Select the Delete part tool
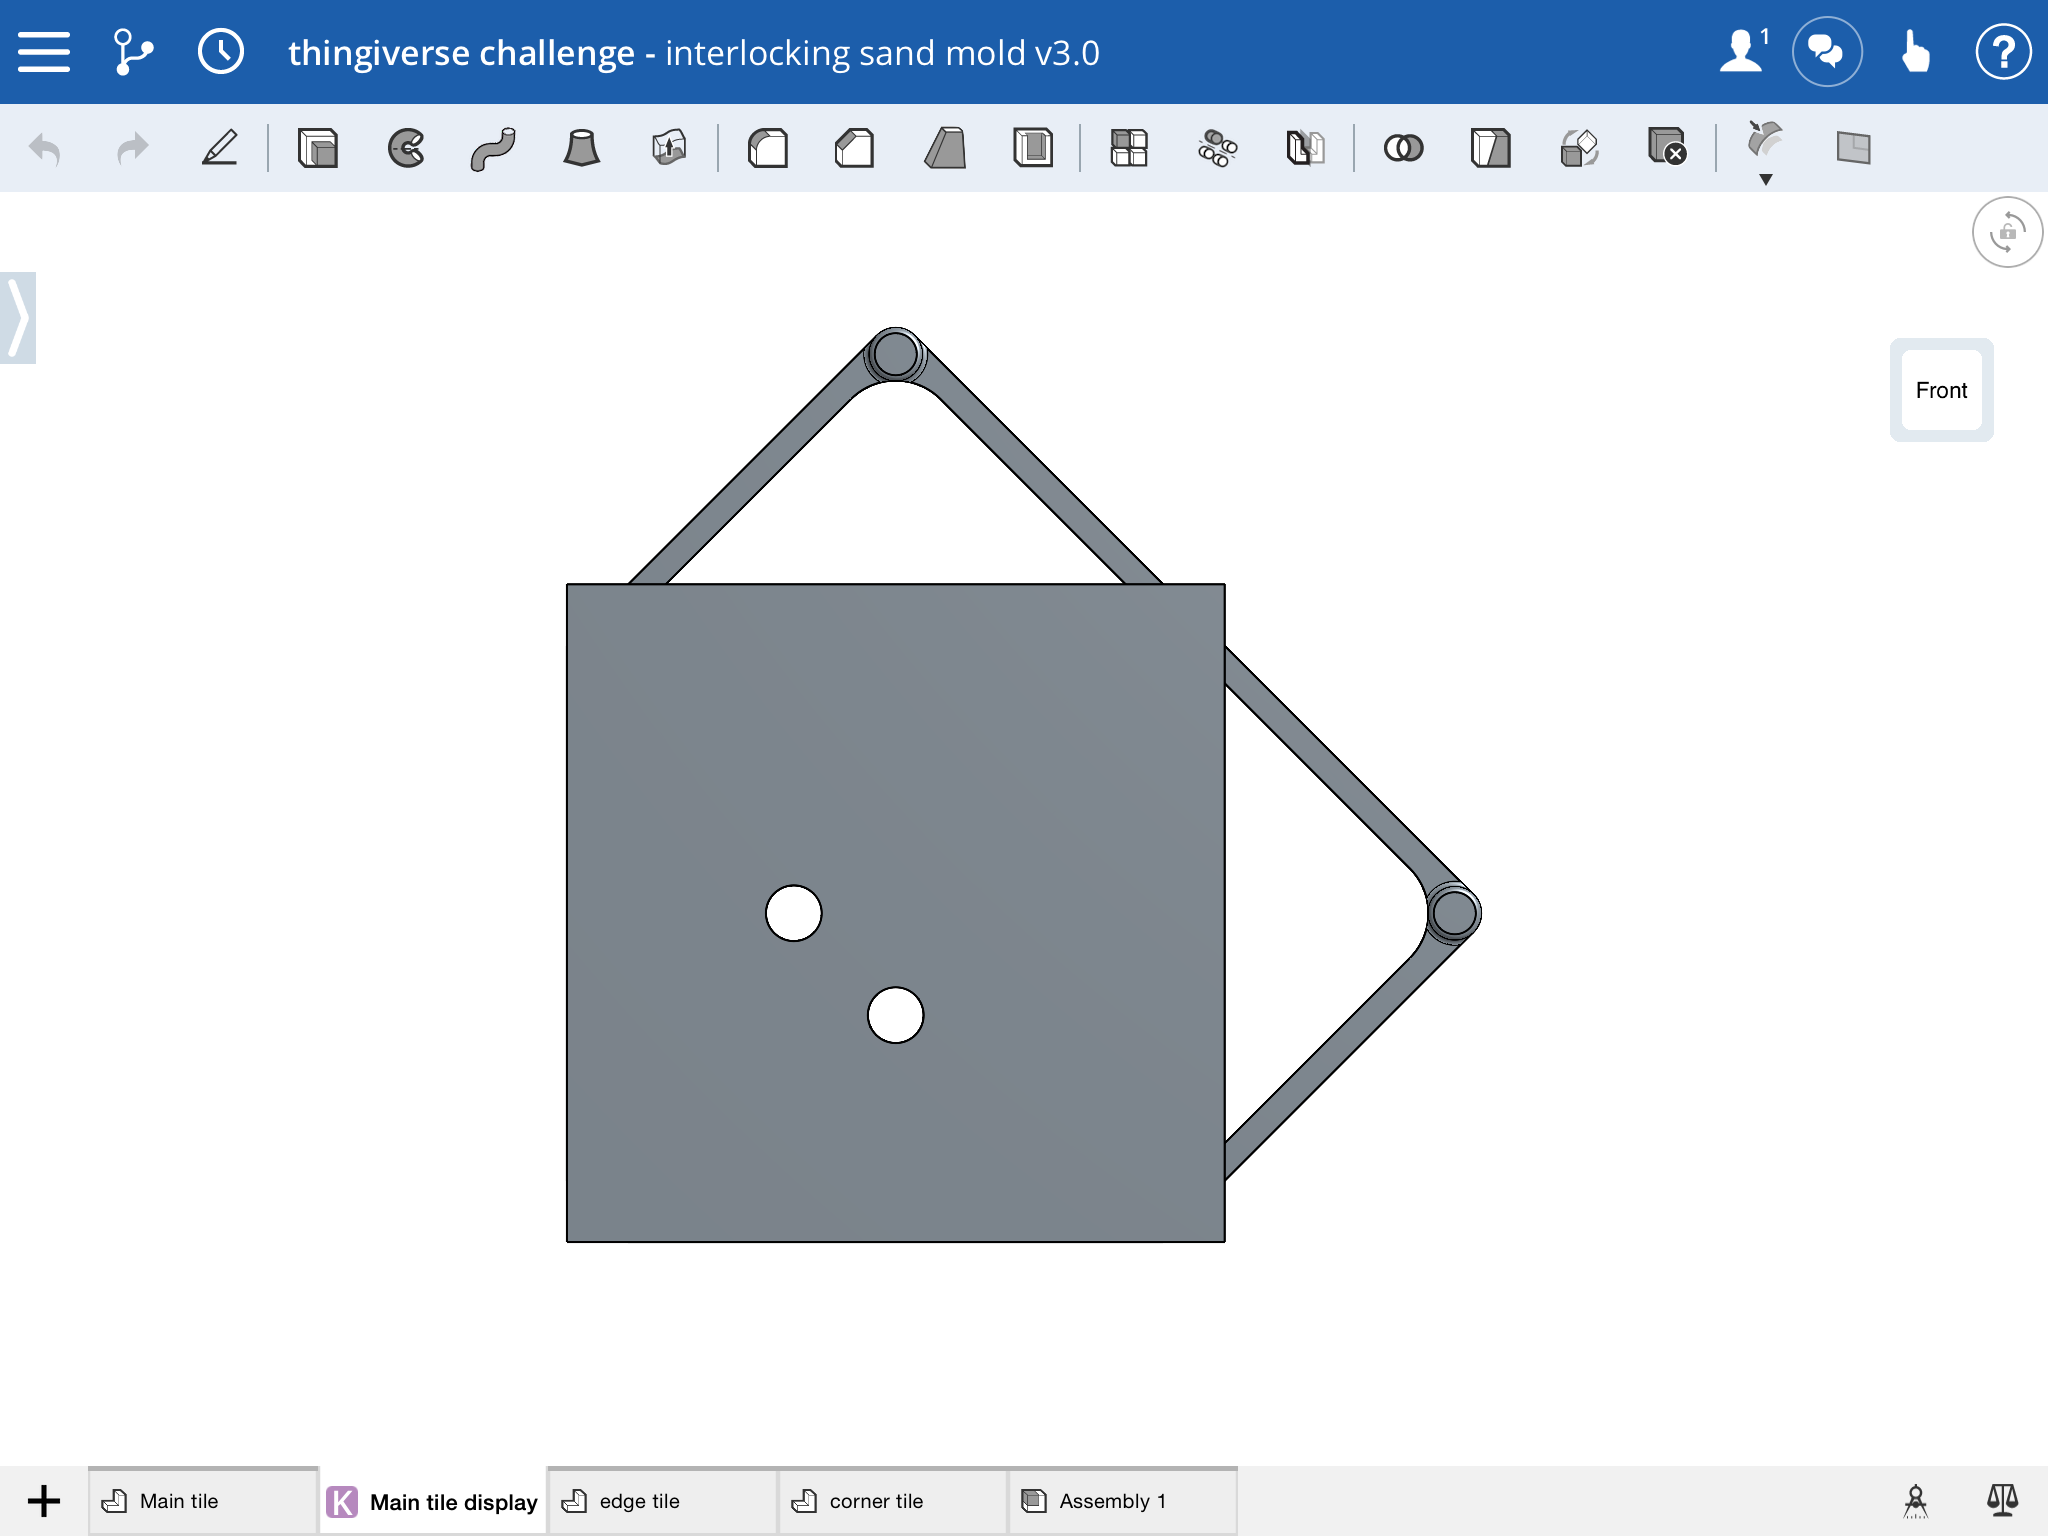2048x1536 pixels. click(x=1667, y=146)
